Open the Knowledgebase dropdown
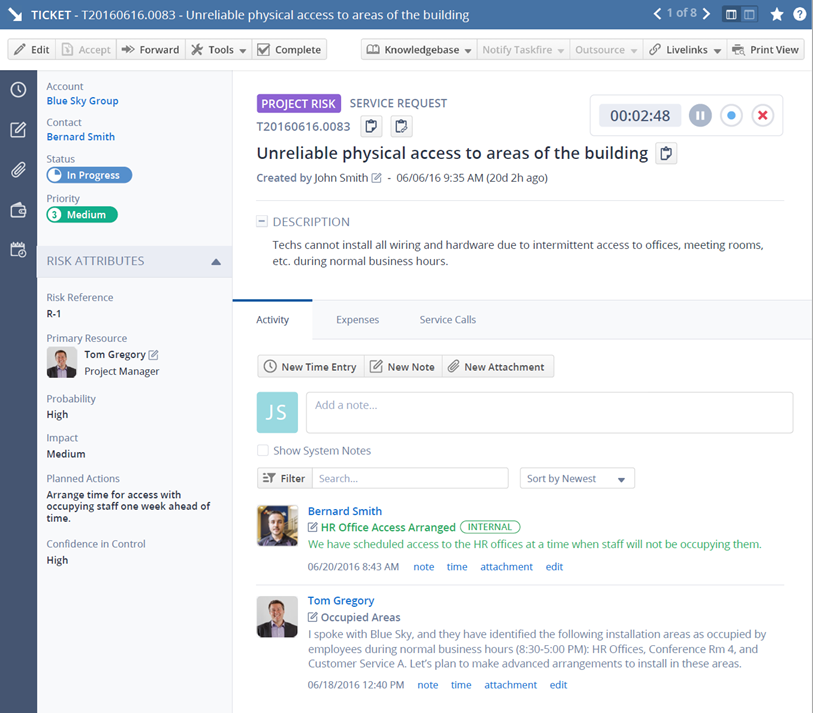Image resolution: width=813 pixels, height=713 pixels. click(x=419, y=50)
